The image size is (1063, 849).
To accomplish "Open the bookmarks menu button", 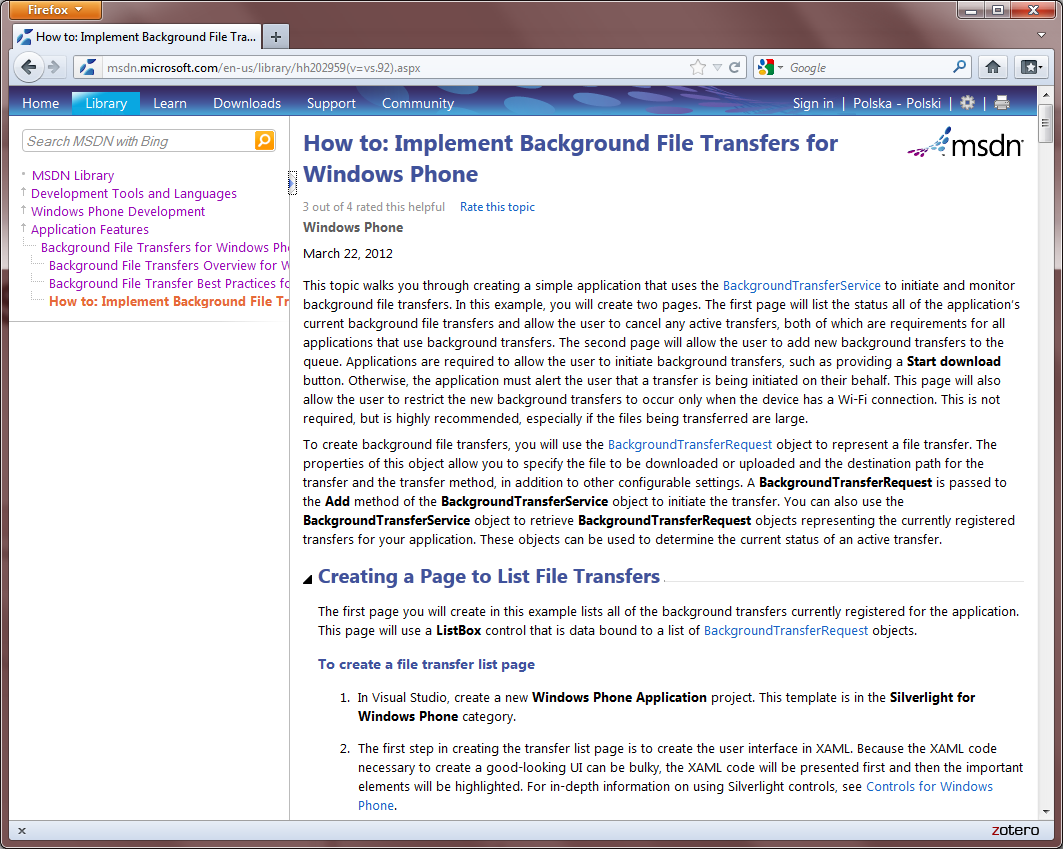I will 1032,66.
